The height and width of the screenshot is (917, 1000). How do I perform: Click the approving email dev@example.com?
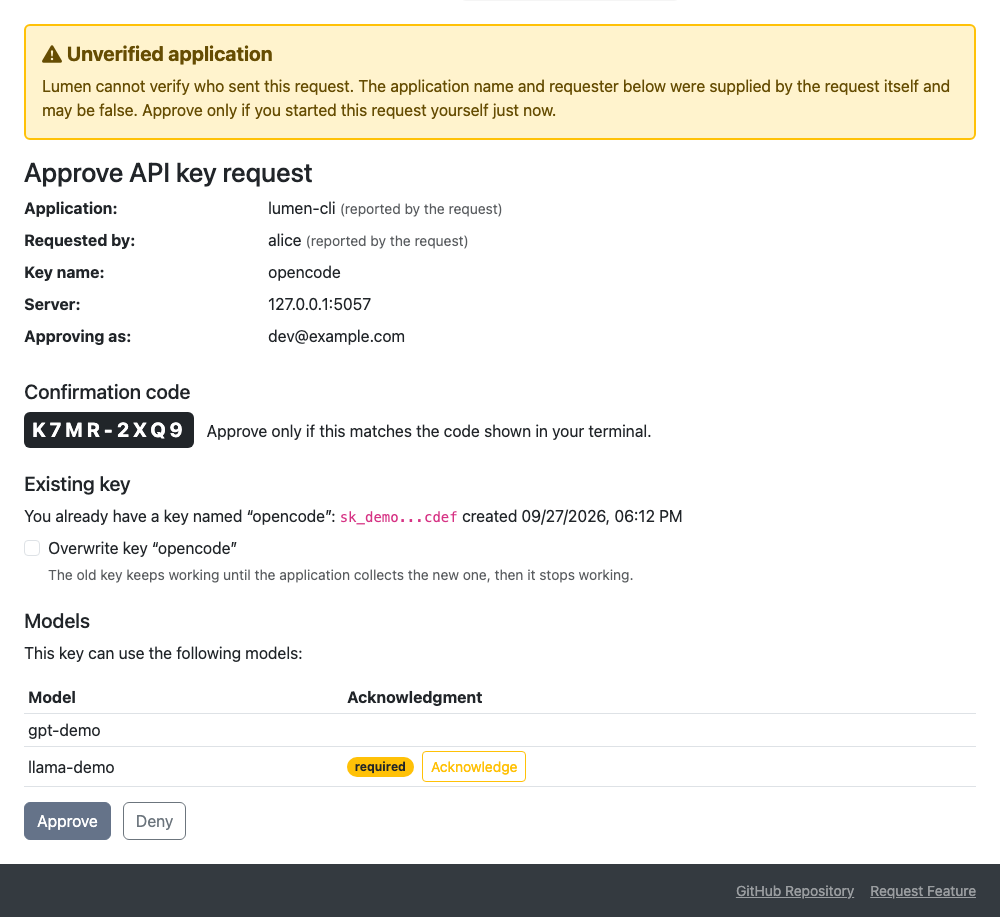pyautogui.click(x=336, y=336)
